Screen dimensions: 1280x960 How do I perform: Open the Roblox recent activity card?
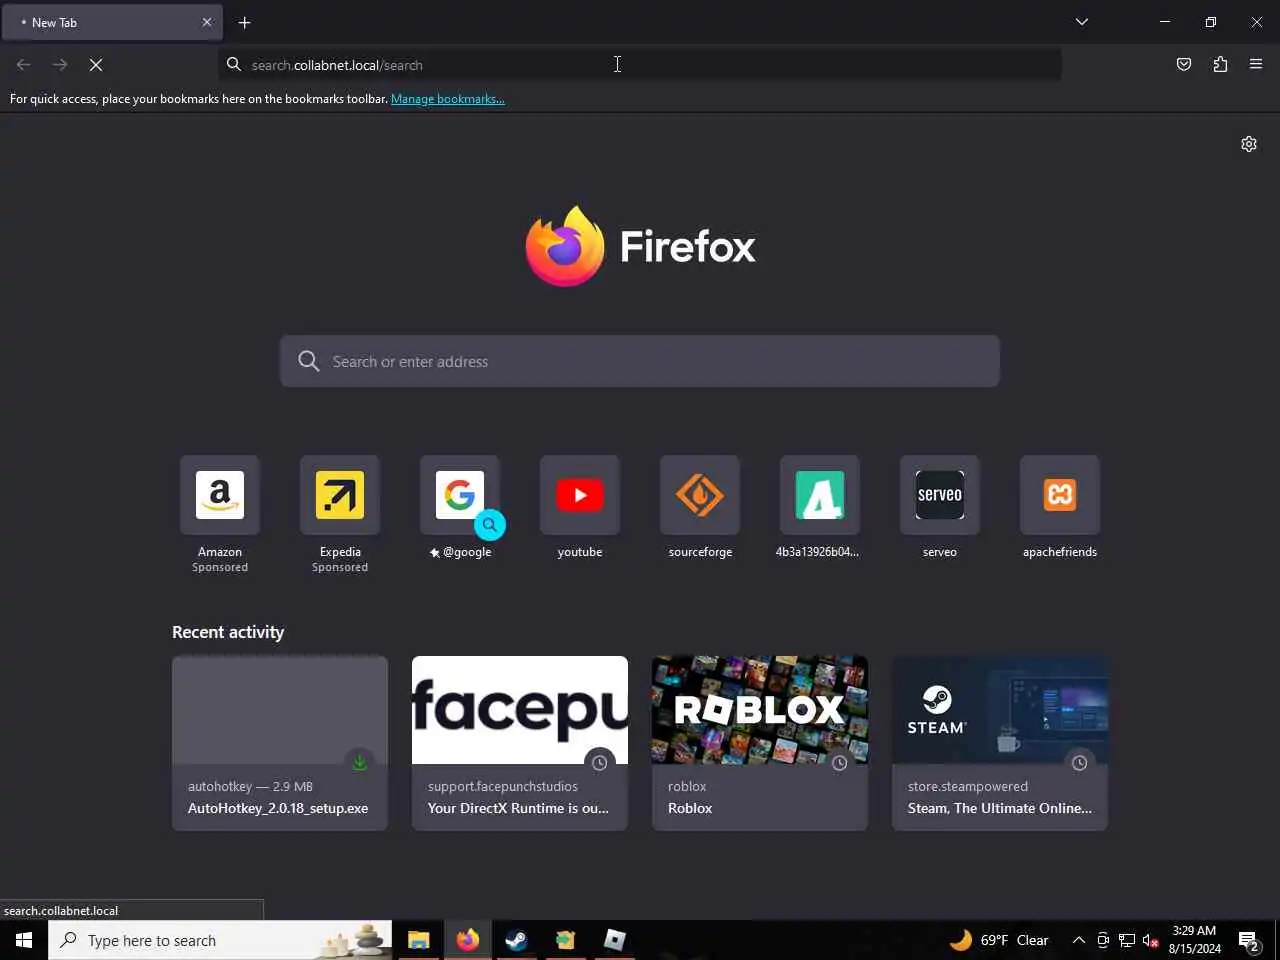pos(760,743)
